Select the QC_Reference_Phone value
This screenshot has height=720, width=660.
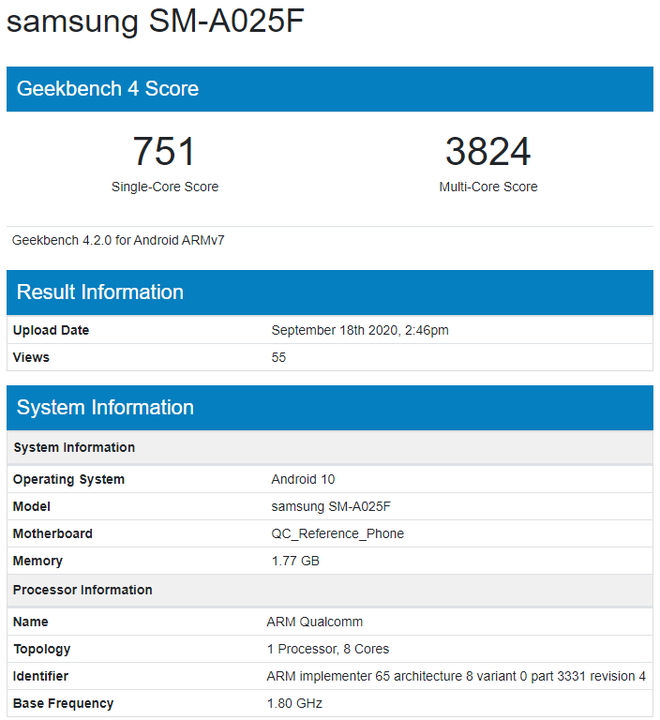pyautogui.click(x=337, y=534)
